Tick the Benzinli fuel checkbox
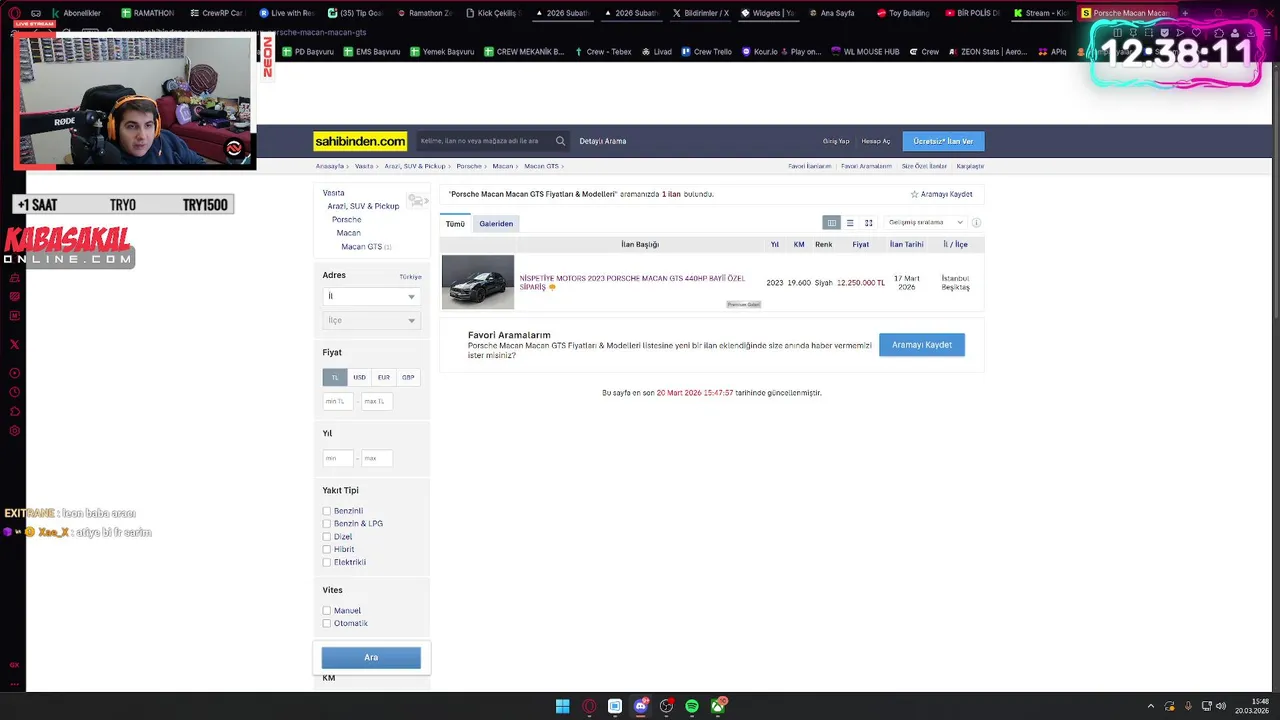 point(326,511)
